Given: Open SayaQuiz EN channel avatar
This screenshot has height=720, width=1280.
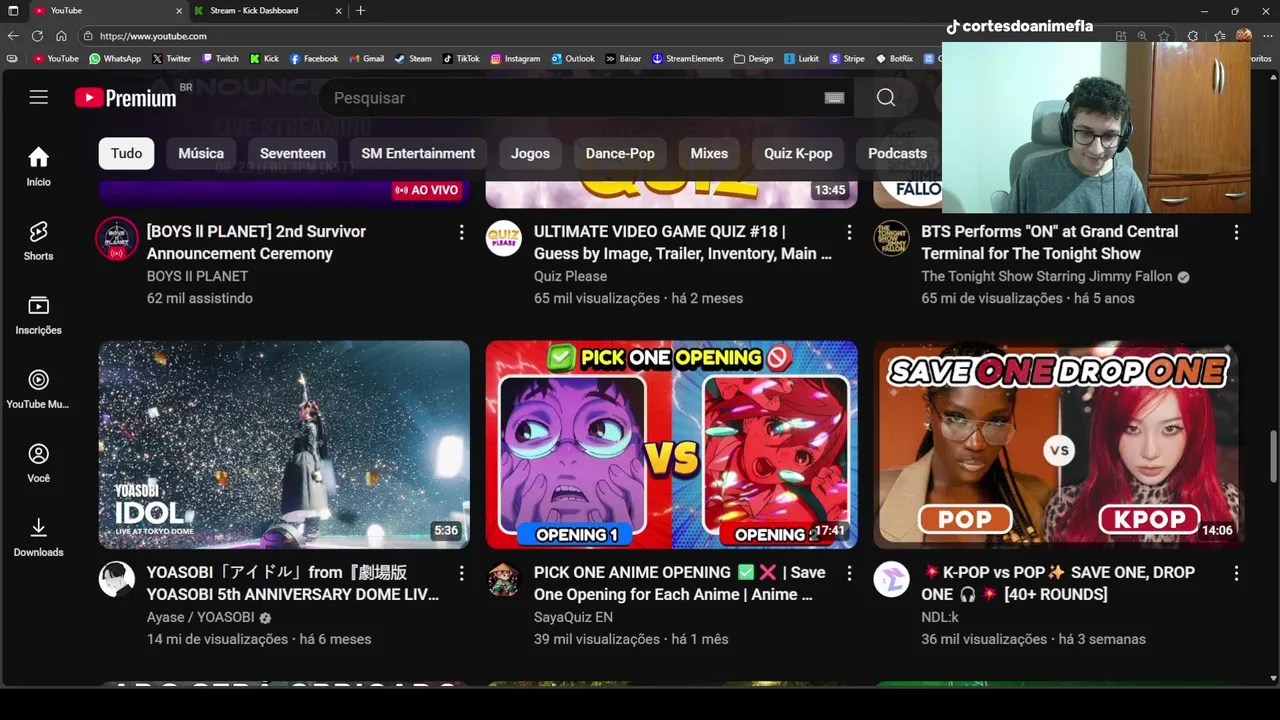Looking at the screenshot, I should (504, 579).
